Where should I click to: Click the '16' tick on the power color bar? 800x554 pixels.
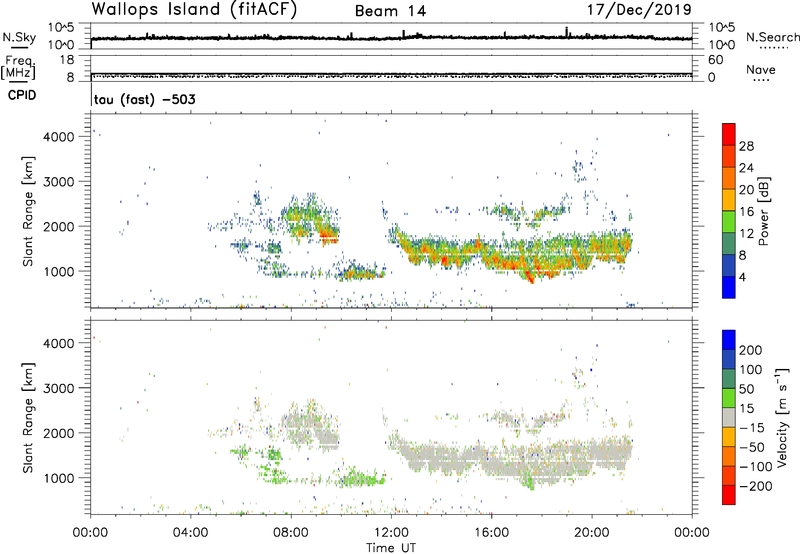coord(746,212)
